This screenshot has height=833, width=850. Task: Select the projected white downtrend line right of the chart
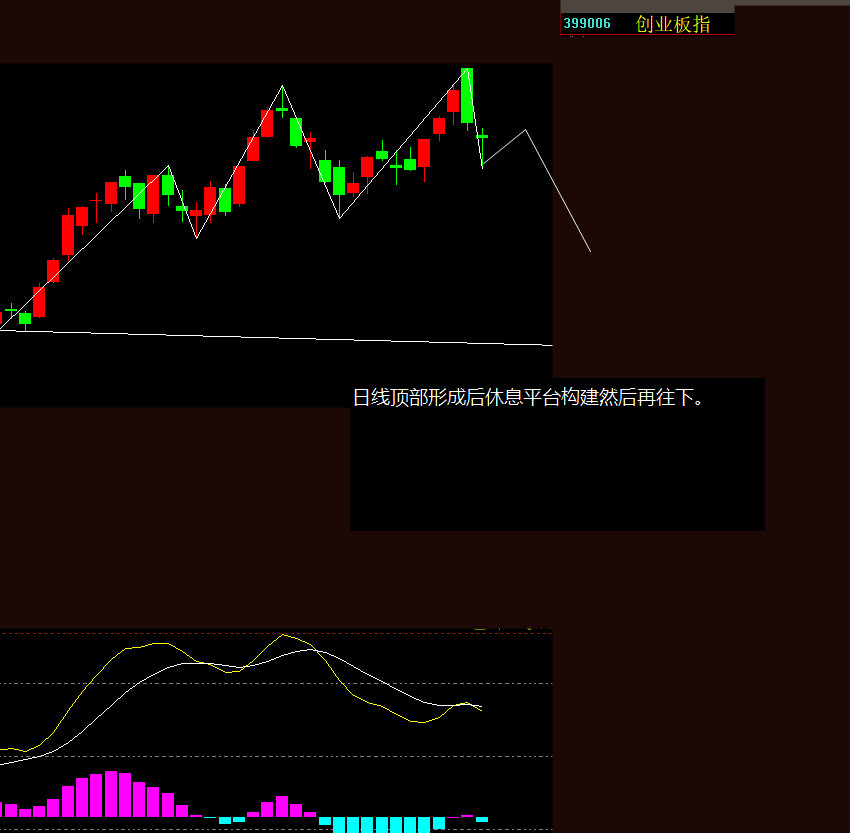click(558, 190)
